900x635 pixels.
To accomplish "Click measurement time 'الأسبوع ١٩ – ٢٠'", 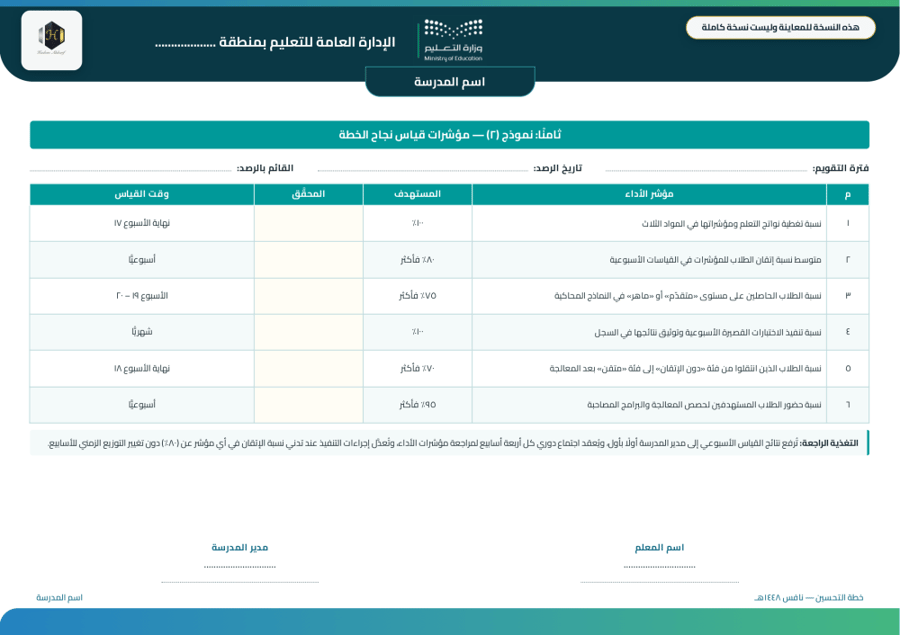I will 142,296.
